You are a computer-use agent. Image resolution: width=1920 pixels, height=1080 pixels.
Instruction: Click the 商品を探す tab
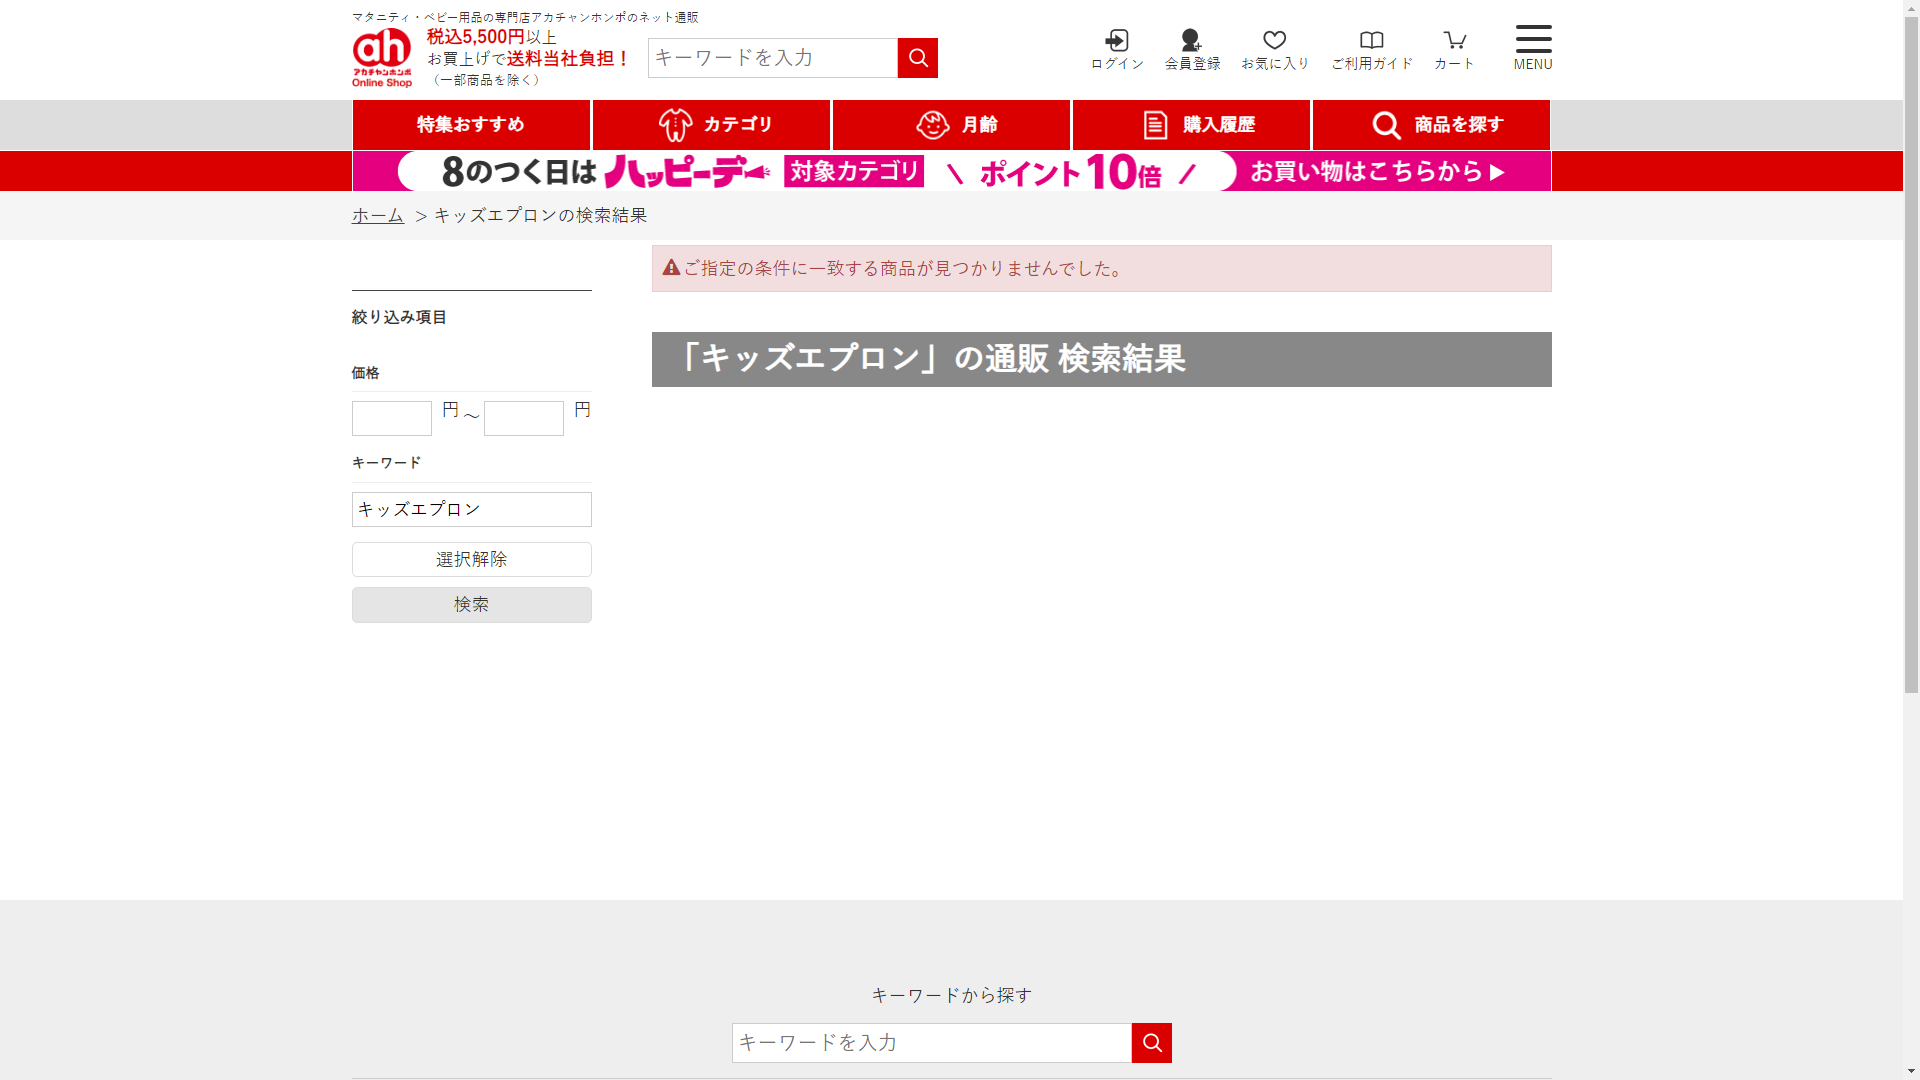(x=1431, y=125)
